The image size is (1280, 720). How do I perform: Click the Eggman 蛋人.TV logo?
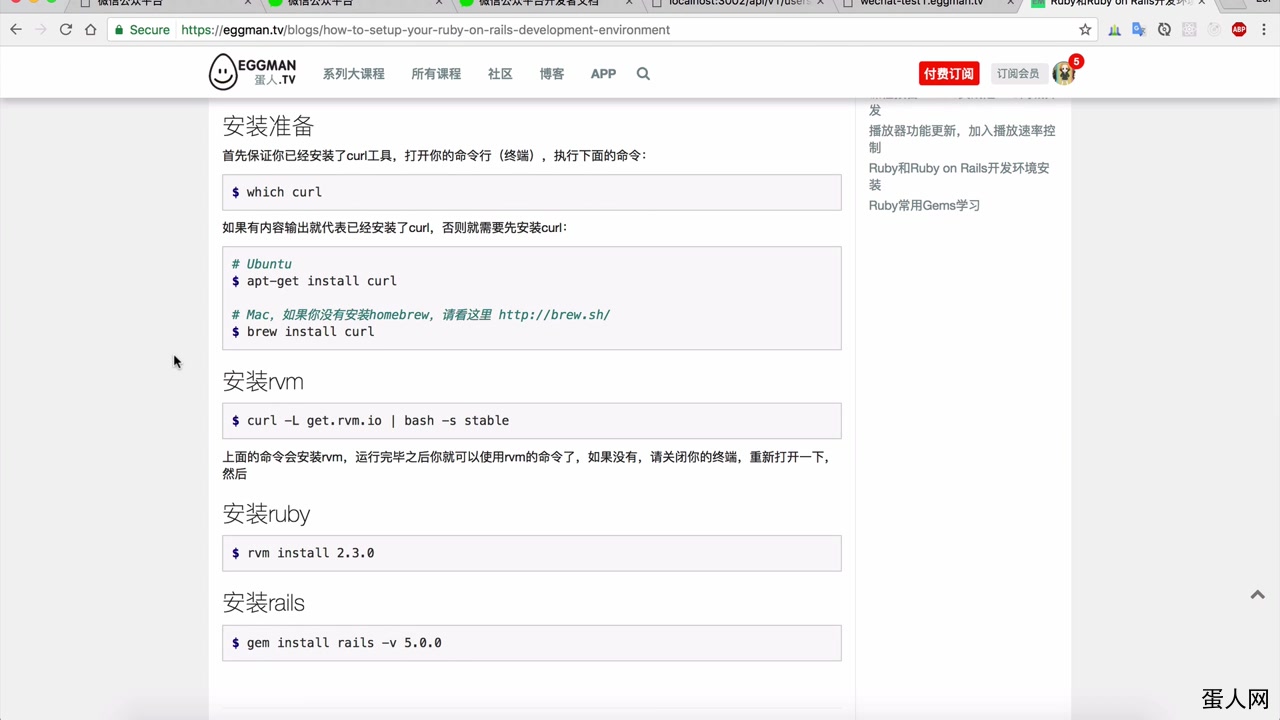point(252,72)
